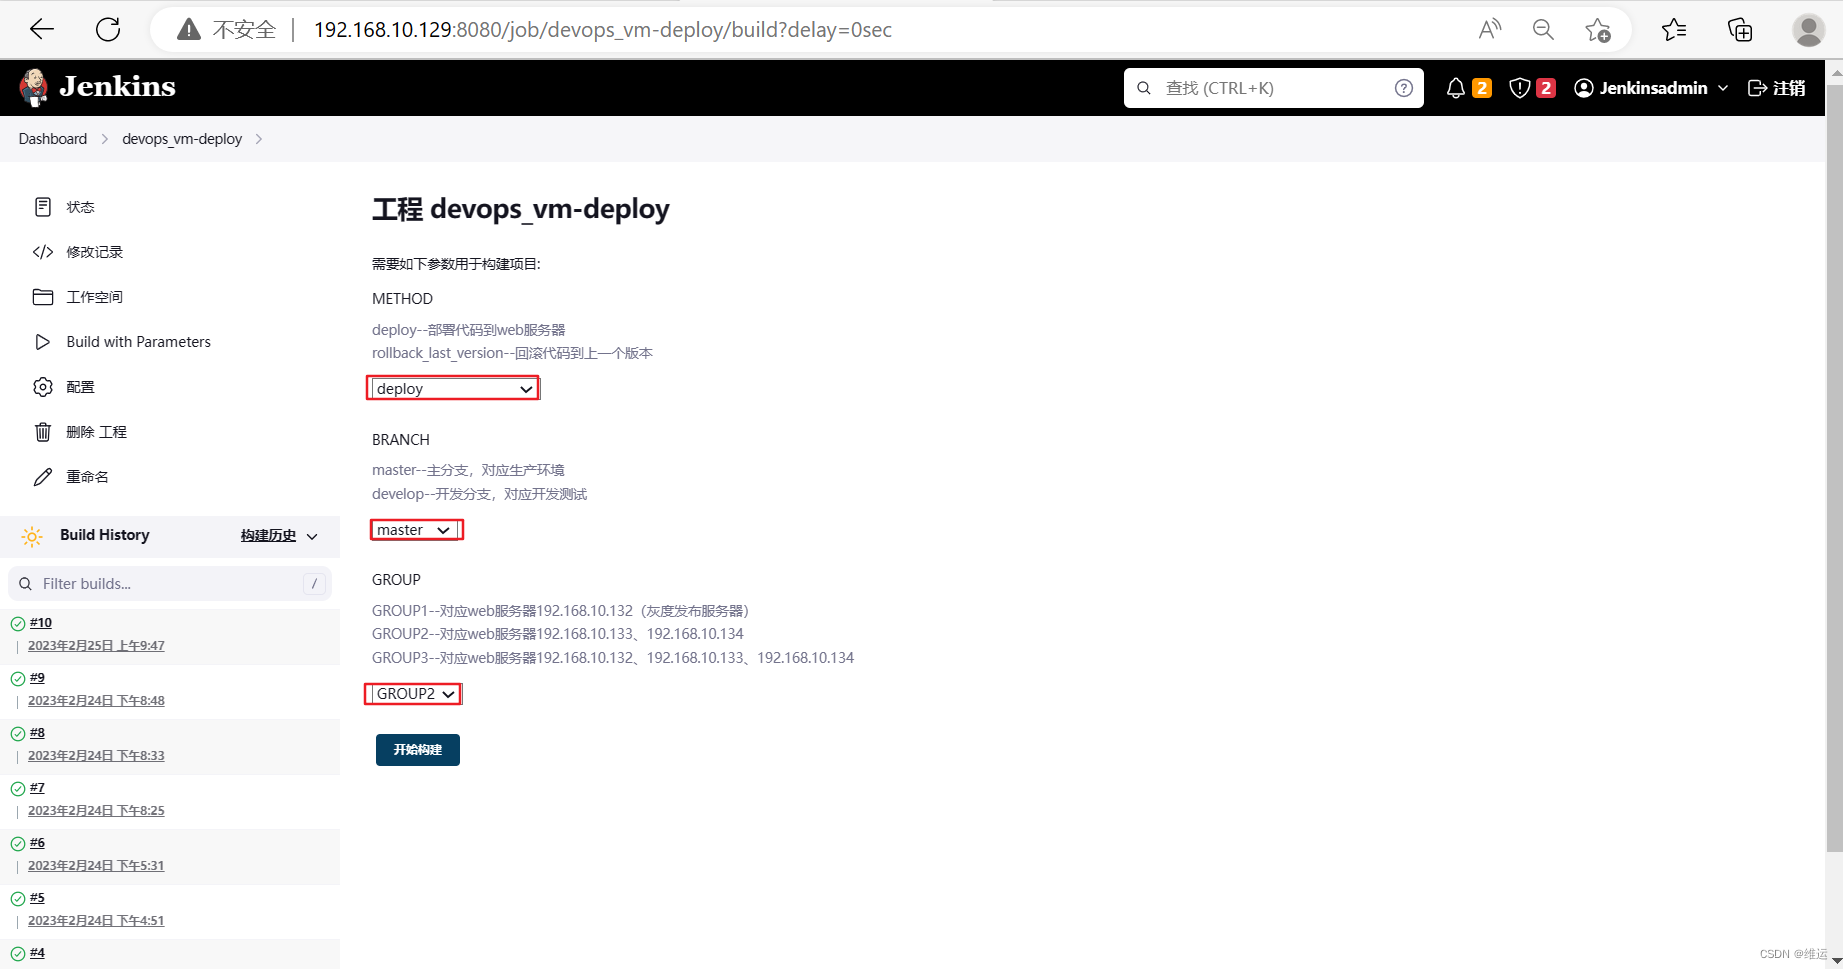Open security shield warnings with badge 2

pyautogui.click(x=1532, y=88)
